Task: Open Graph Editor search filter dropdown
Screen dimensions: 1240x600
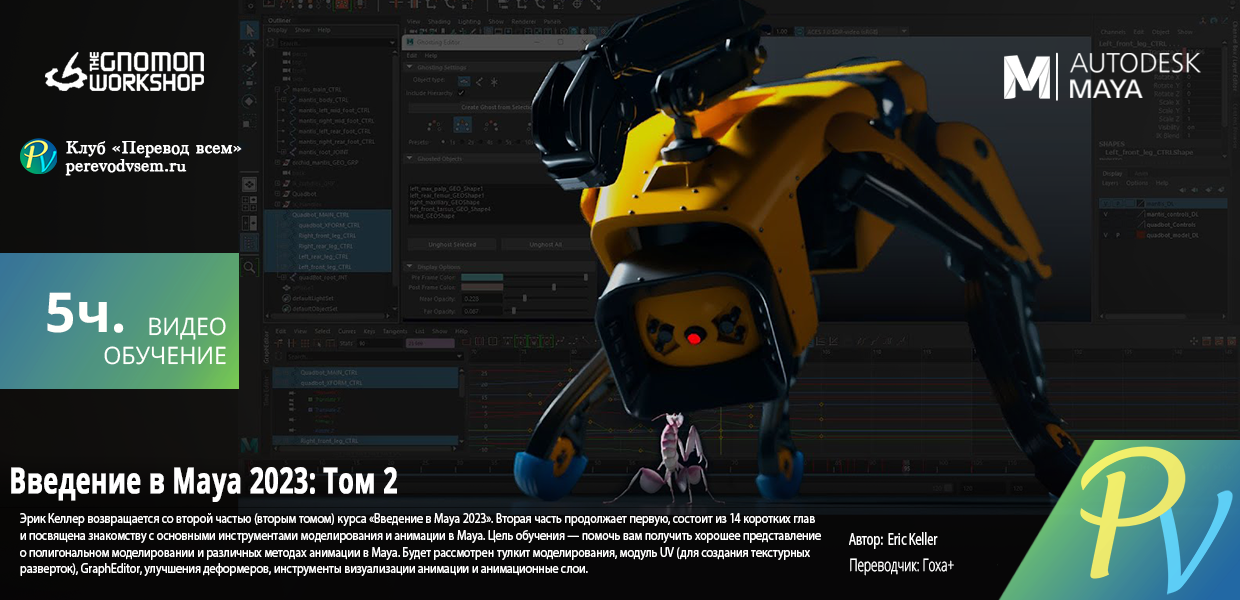Action: 460,356
